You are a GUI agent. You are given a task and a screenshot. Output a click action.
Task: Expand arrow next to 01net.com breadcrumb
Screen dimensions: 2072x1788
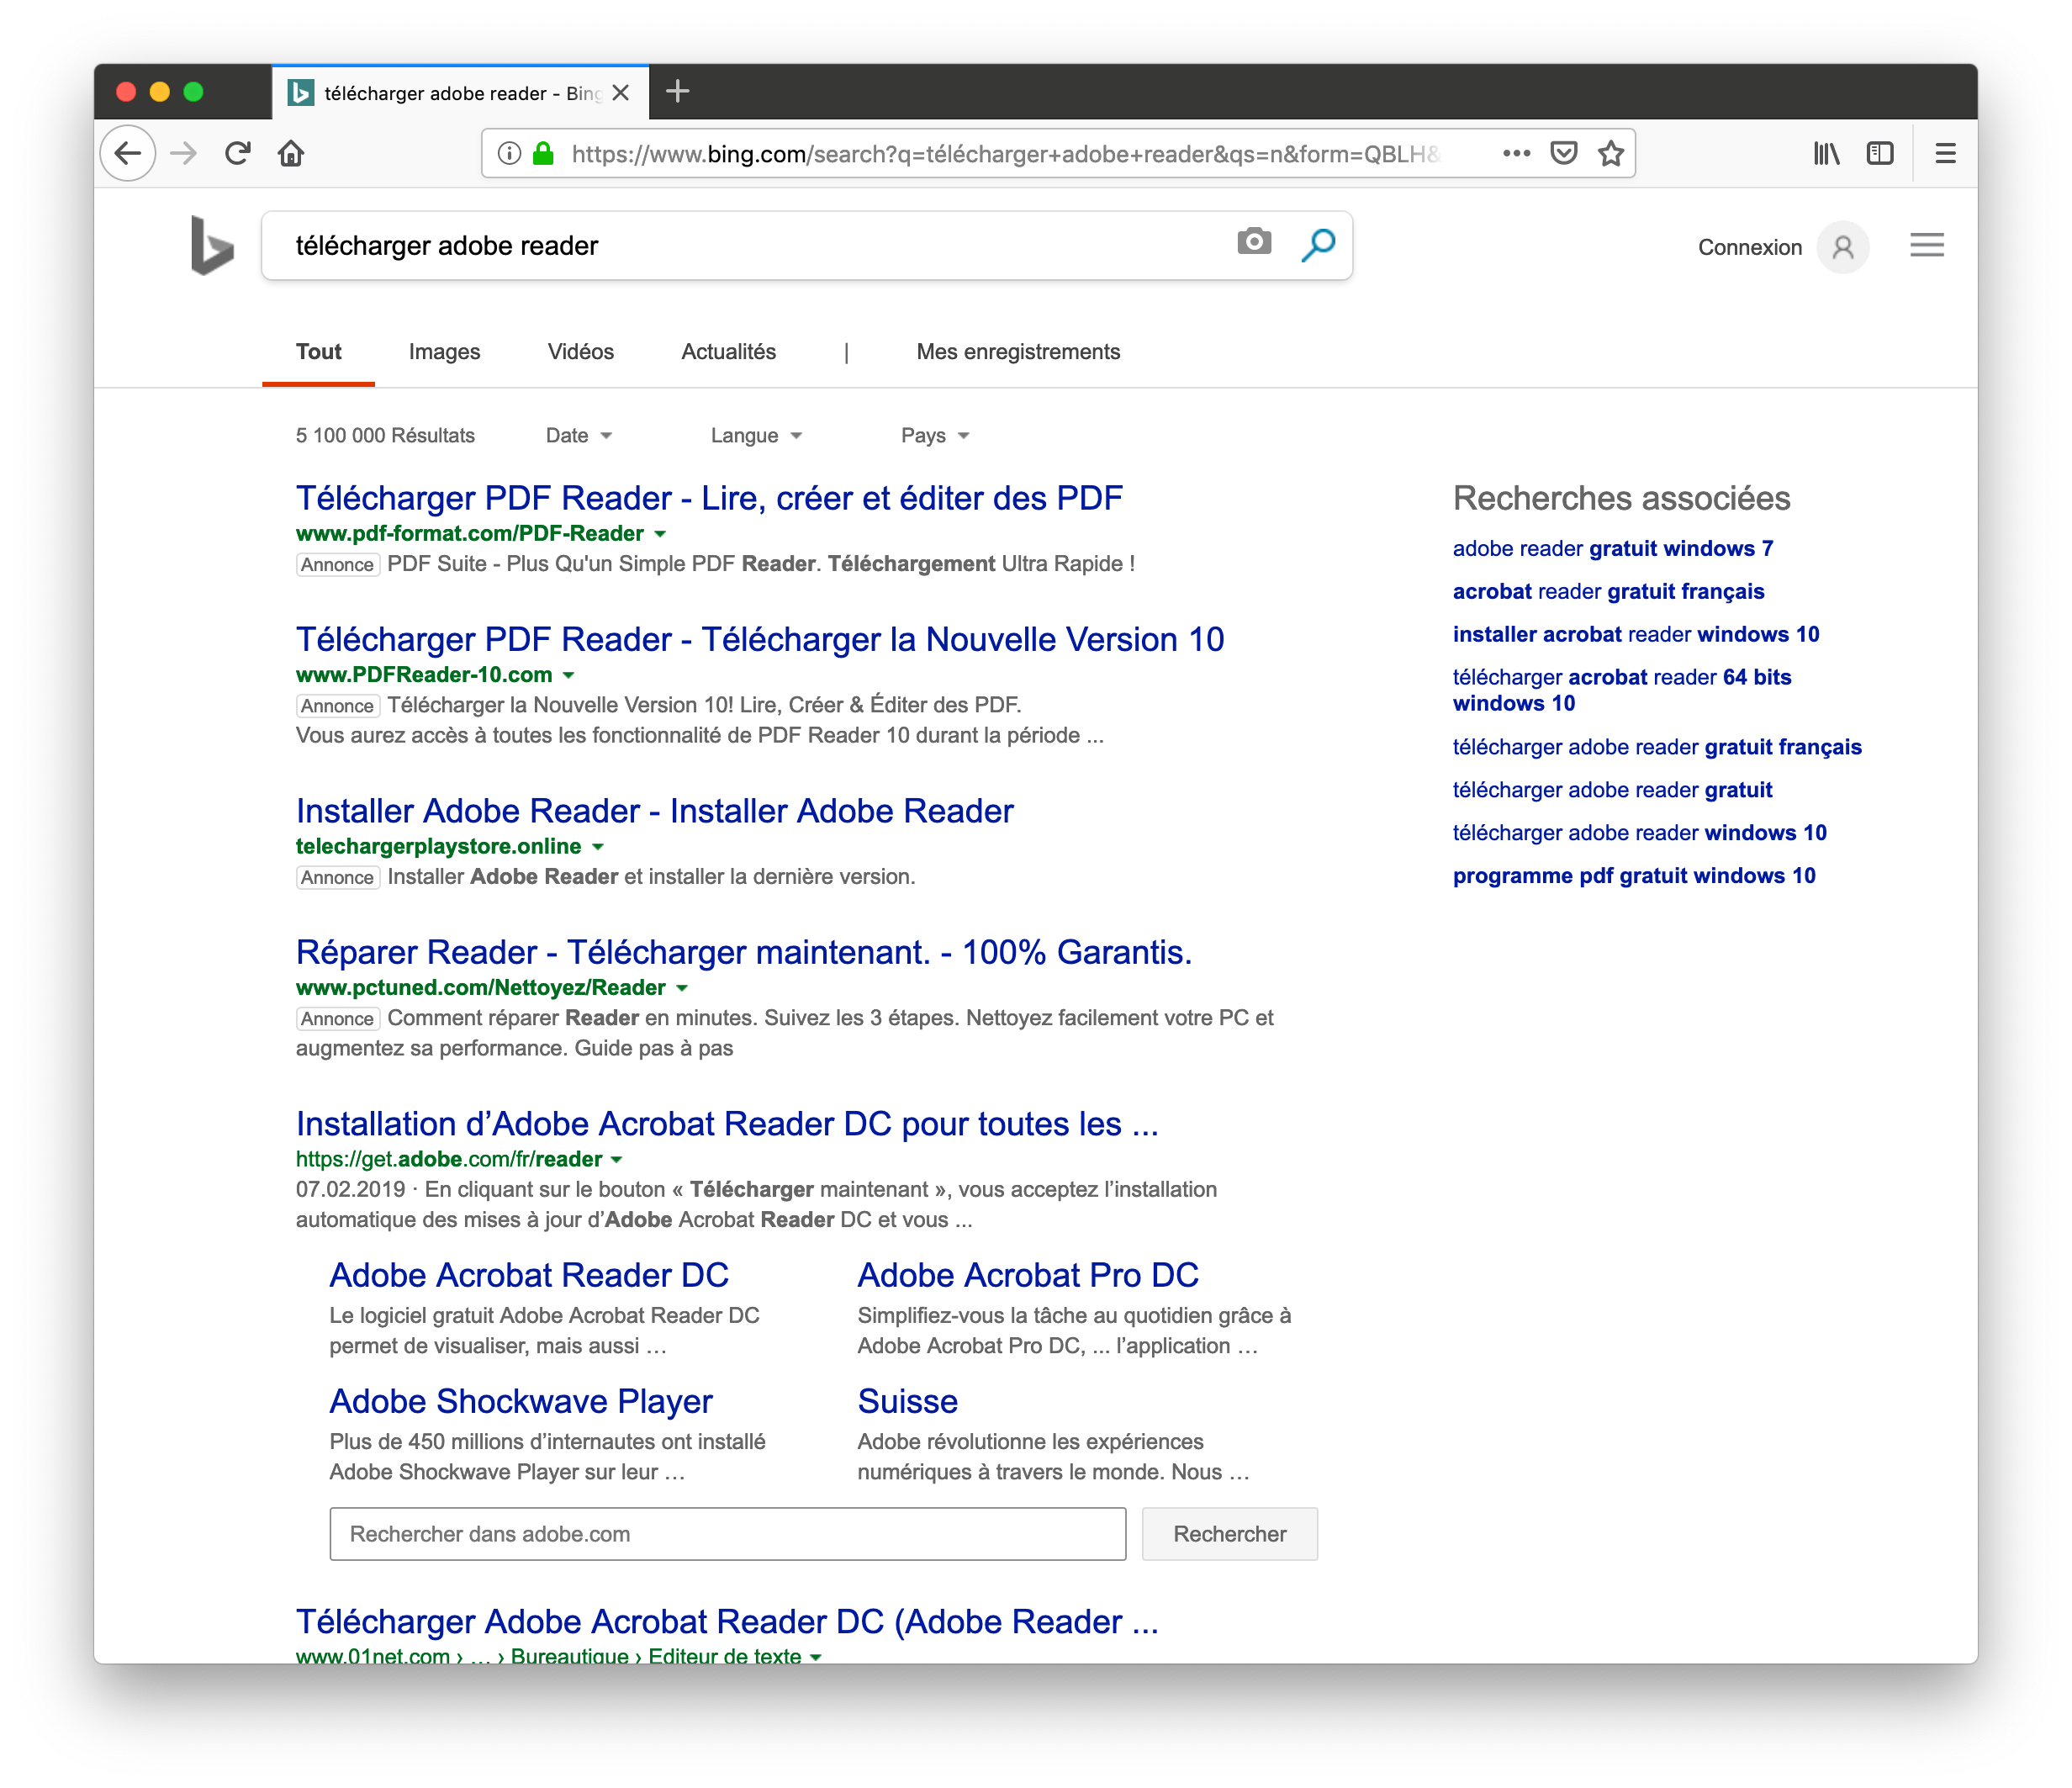(816, 1656)
